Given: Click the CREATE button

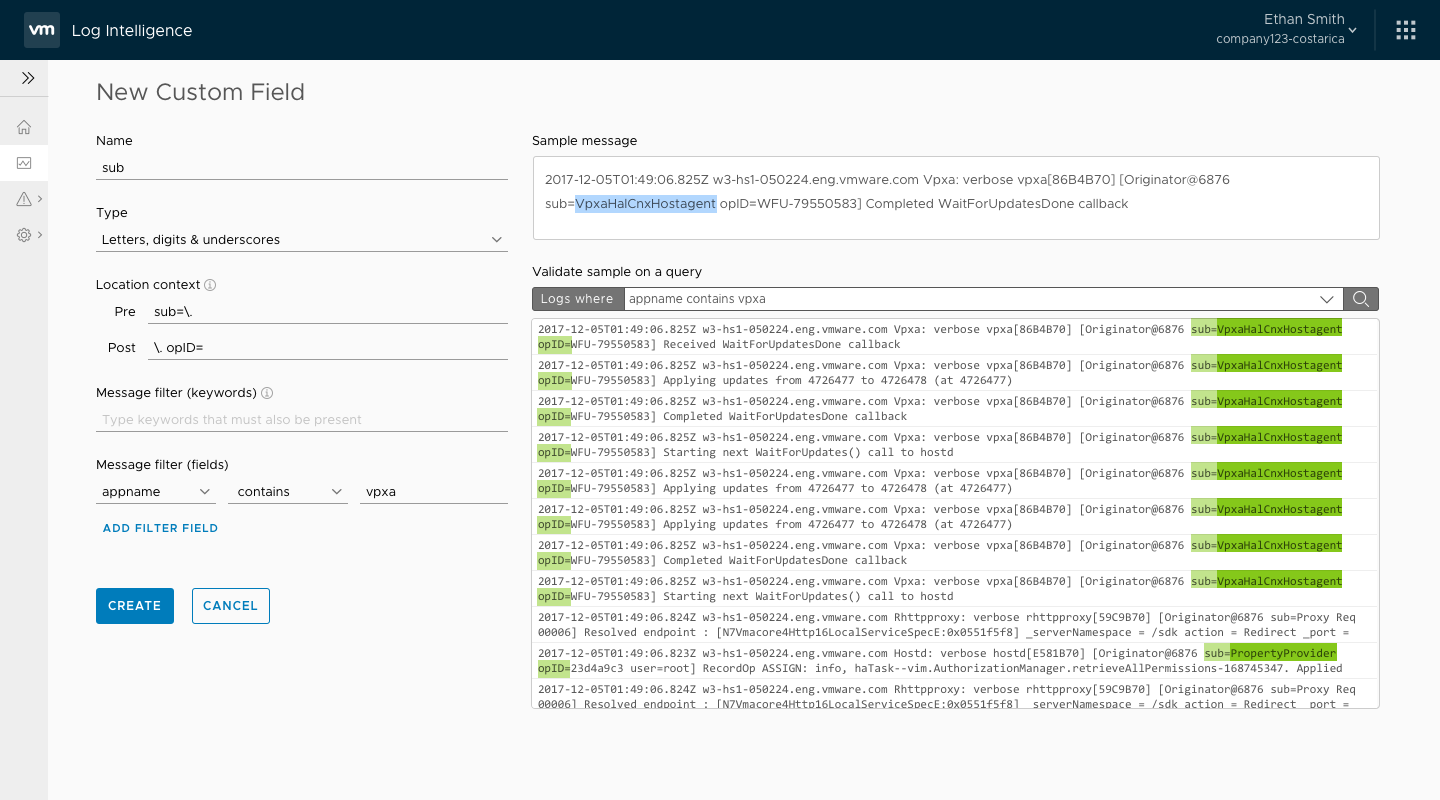Looking at the screenshot, I should click(x=135, y=606).
